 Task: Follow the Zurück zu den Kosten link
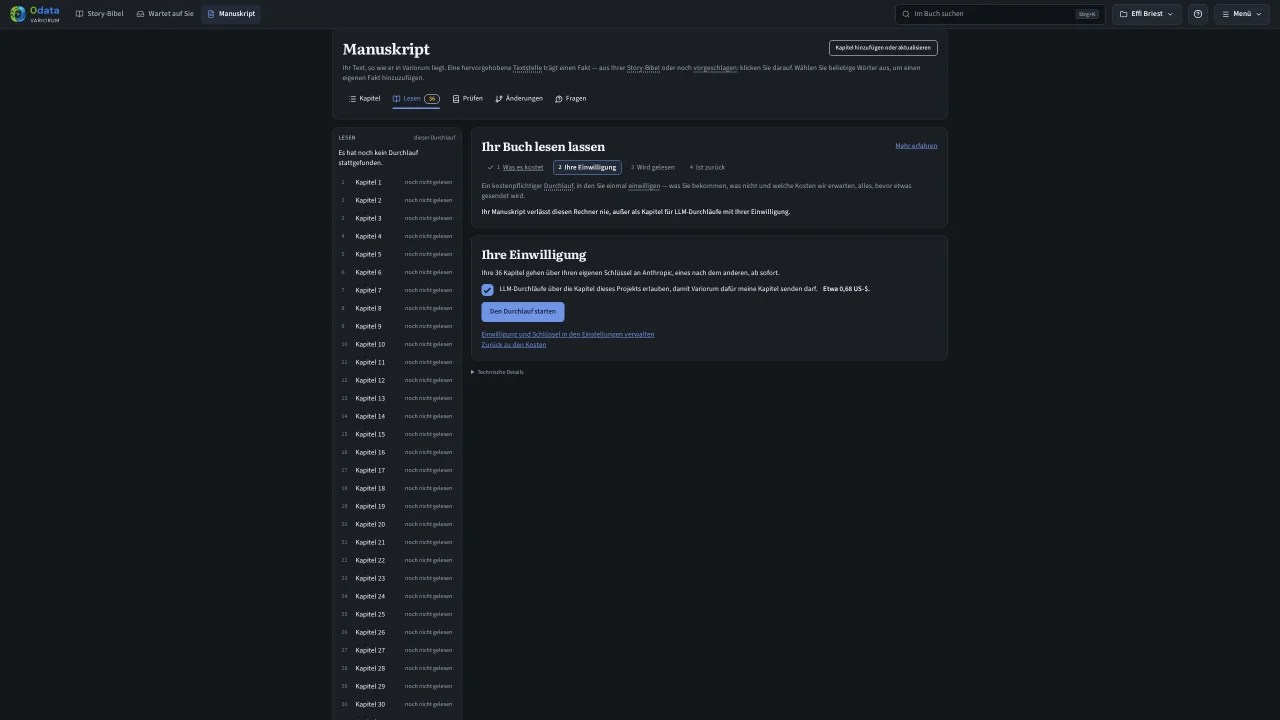point(514,345)
